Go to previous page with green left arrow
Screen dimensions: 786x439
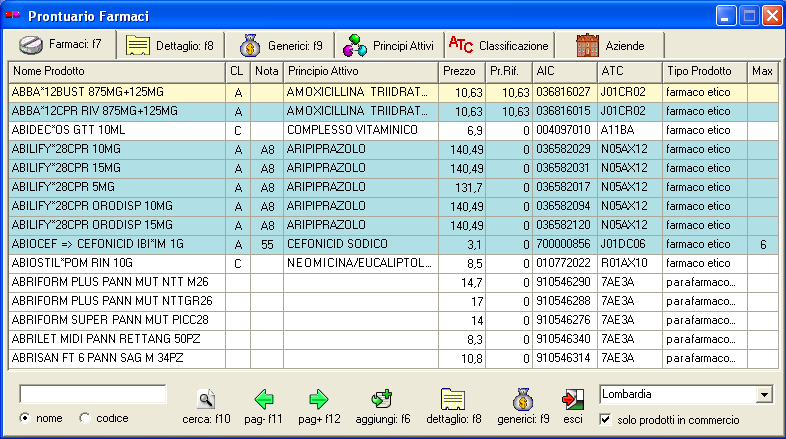click(x=264, y=400)
